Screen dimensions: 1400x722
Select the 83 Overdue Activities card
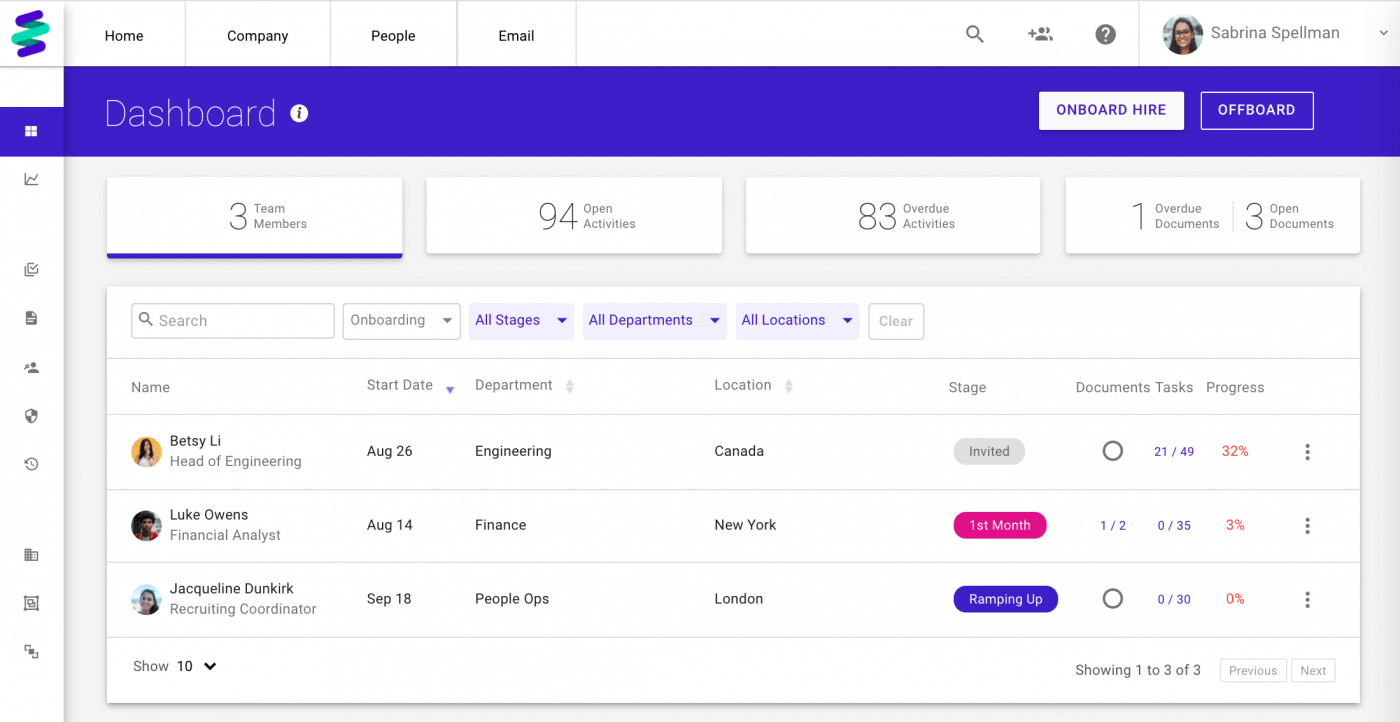893,216
